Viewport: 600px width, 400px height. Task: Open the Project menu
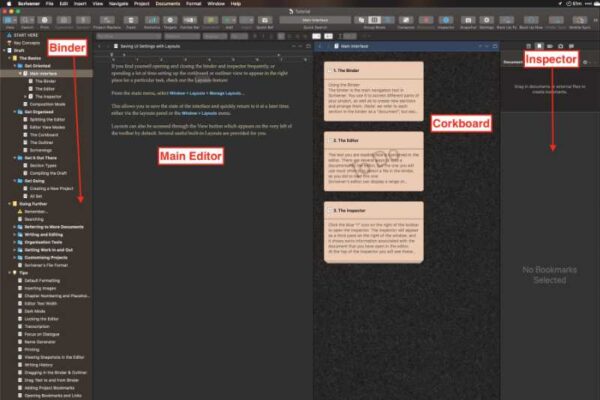coord(142,3)
